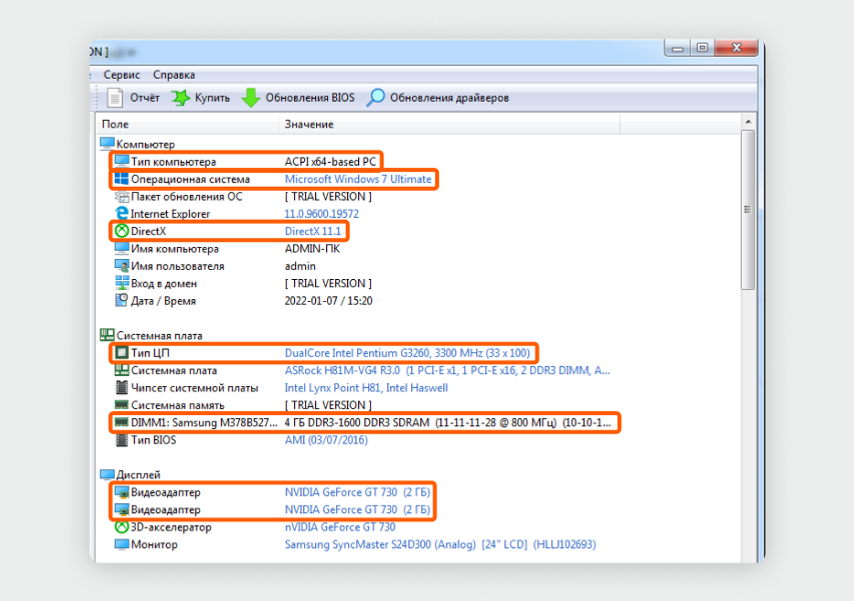Viewport: 854px width, 601px height.
Task: Click the Тип BIOS chip icon
Action: pos(121,440)
